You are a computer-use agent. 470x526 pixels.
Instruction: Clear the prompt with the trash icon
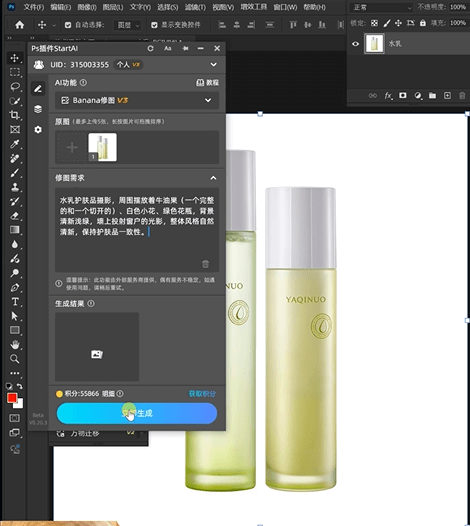click(205, 264)
